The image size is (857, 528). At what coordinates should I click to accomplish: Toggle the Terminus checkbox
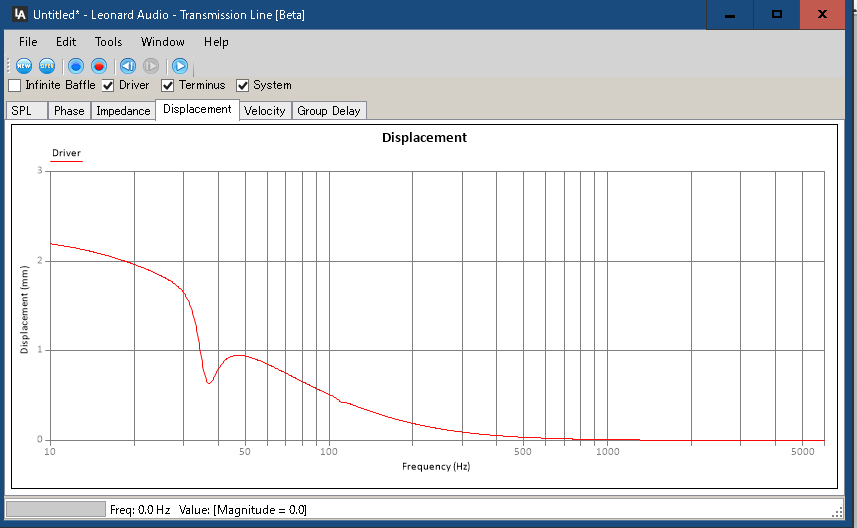tap(168, 85)
